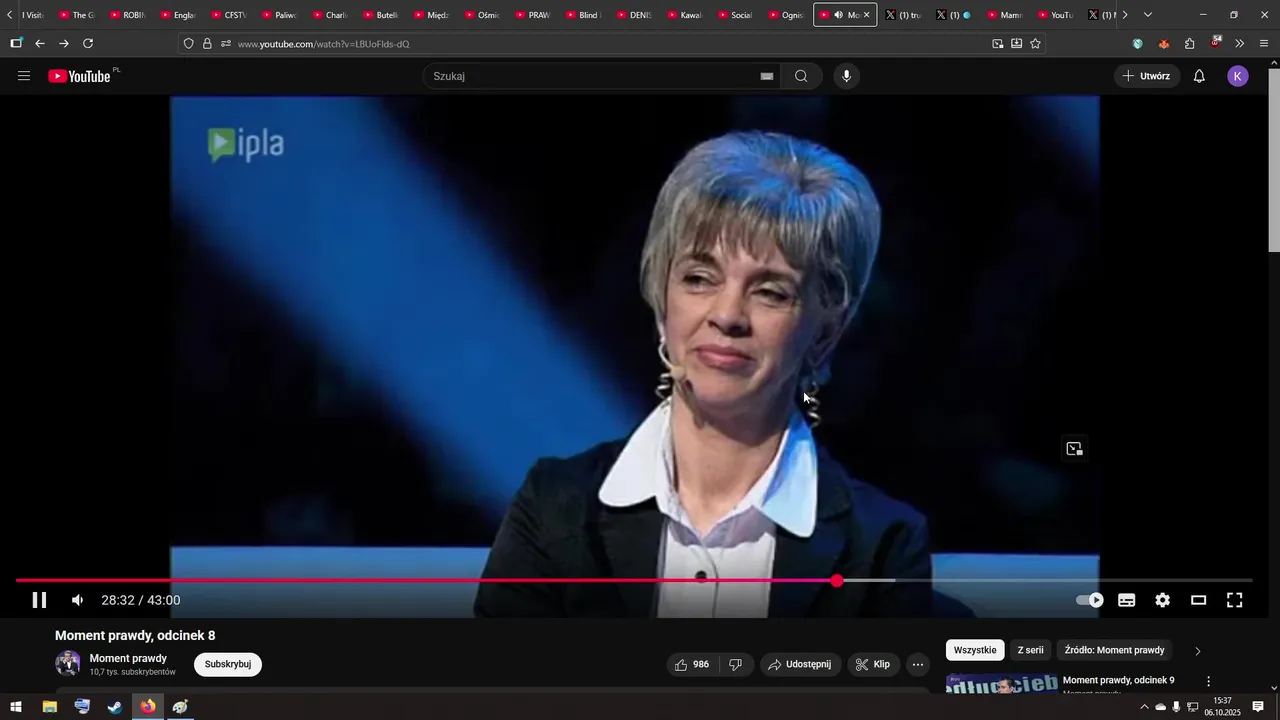1280x720 pixels.
Task: Open tracking protection shield icon
Action: pyautogui.click(x=188, y=44)
